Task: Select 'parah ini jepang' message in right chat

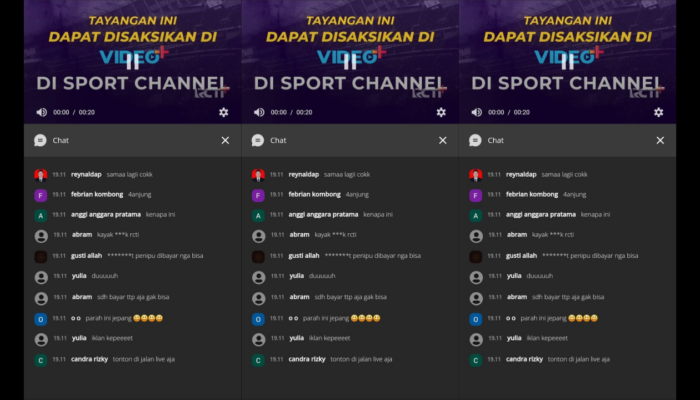Action: [559, 318]
